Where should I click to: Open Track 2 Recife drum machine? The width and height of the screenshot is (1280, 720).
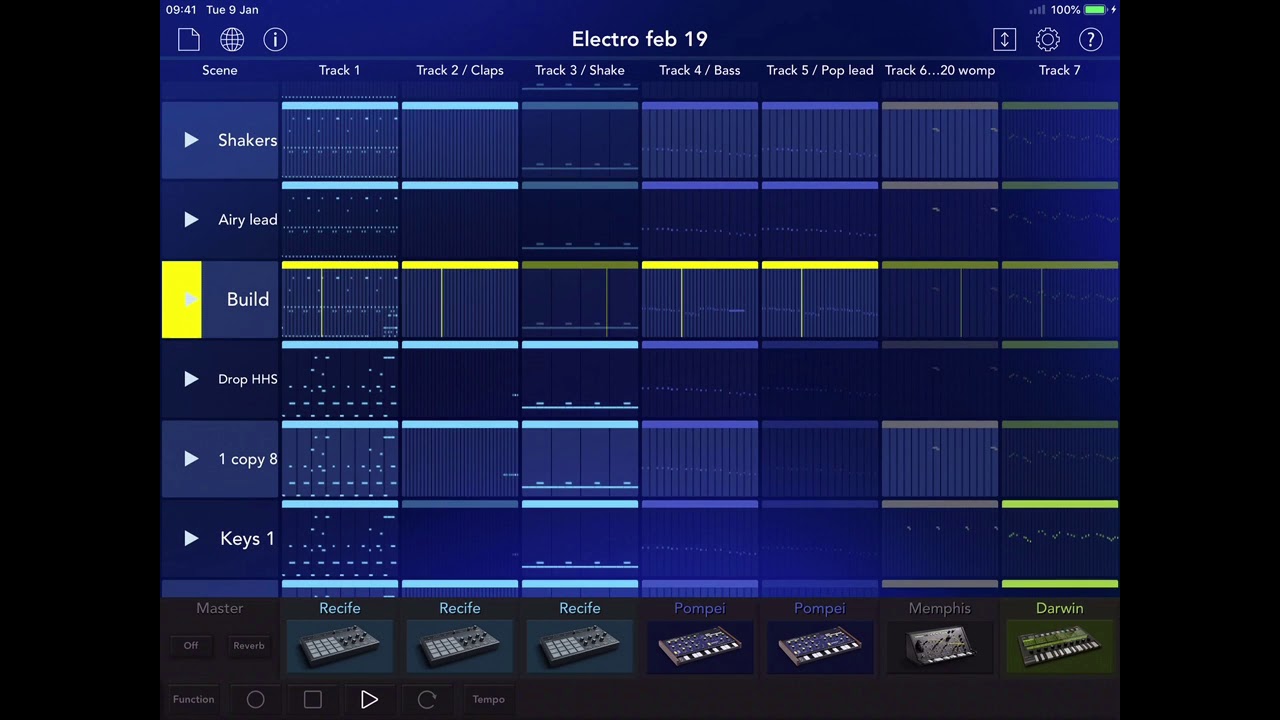click(x=460, y=647)
